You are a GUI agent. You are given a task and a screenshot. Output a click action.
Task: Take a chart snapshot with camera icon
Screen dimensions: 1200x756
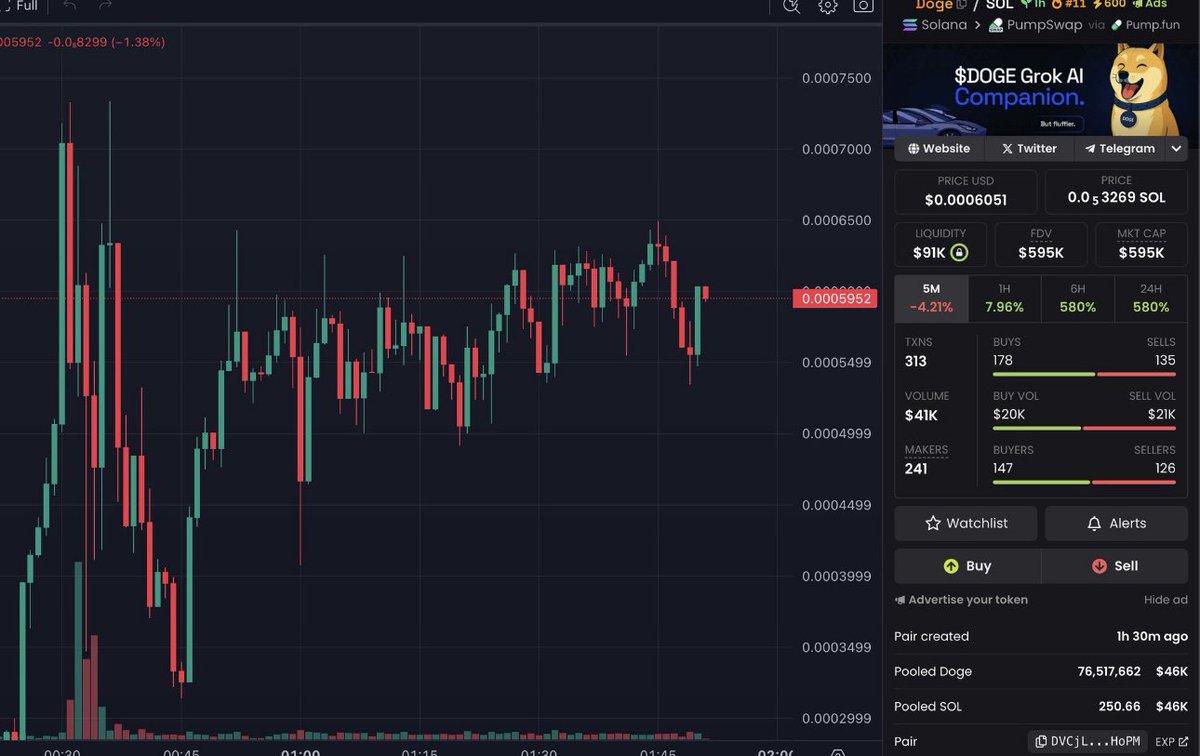(x=863, y=6)
